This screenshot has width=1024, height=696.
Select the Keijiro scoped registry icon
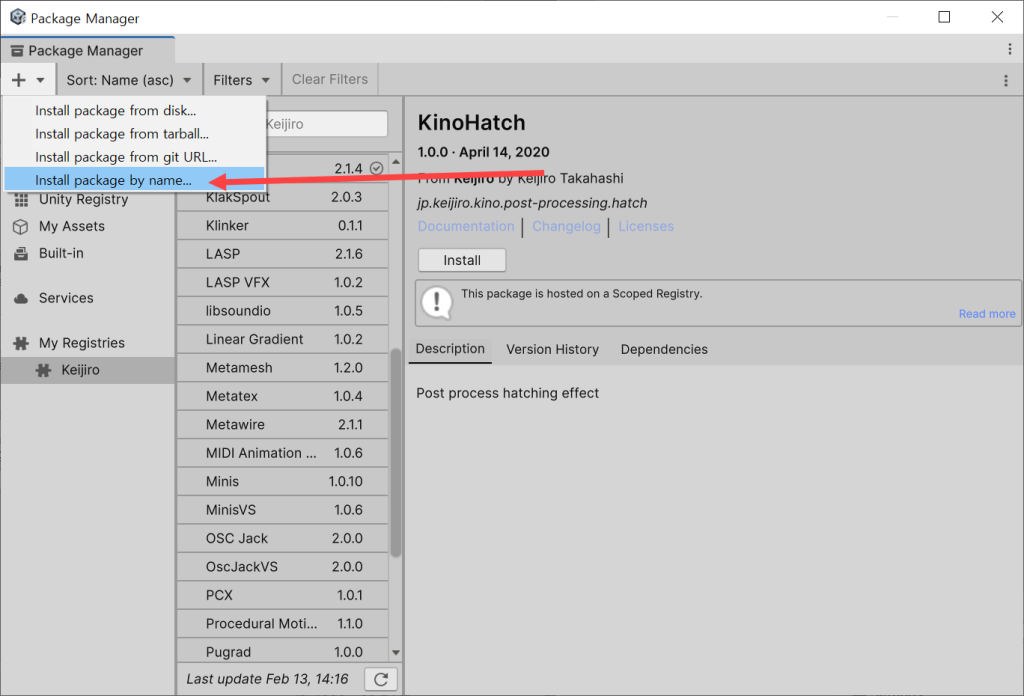pos(42,370)
